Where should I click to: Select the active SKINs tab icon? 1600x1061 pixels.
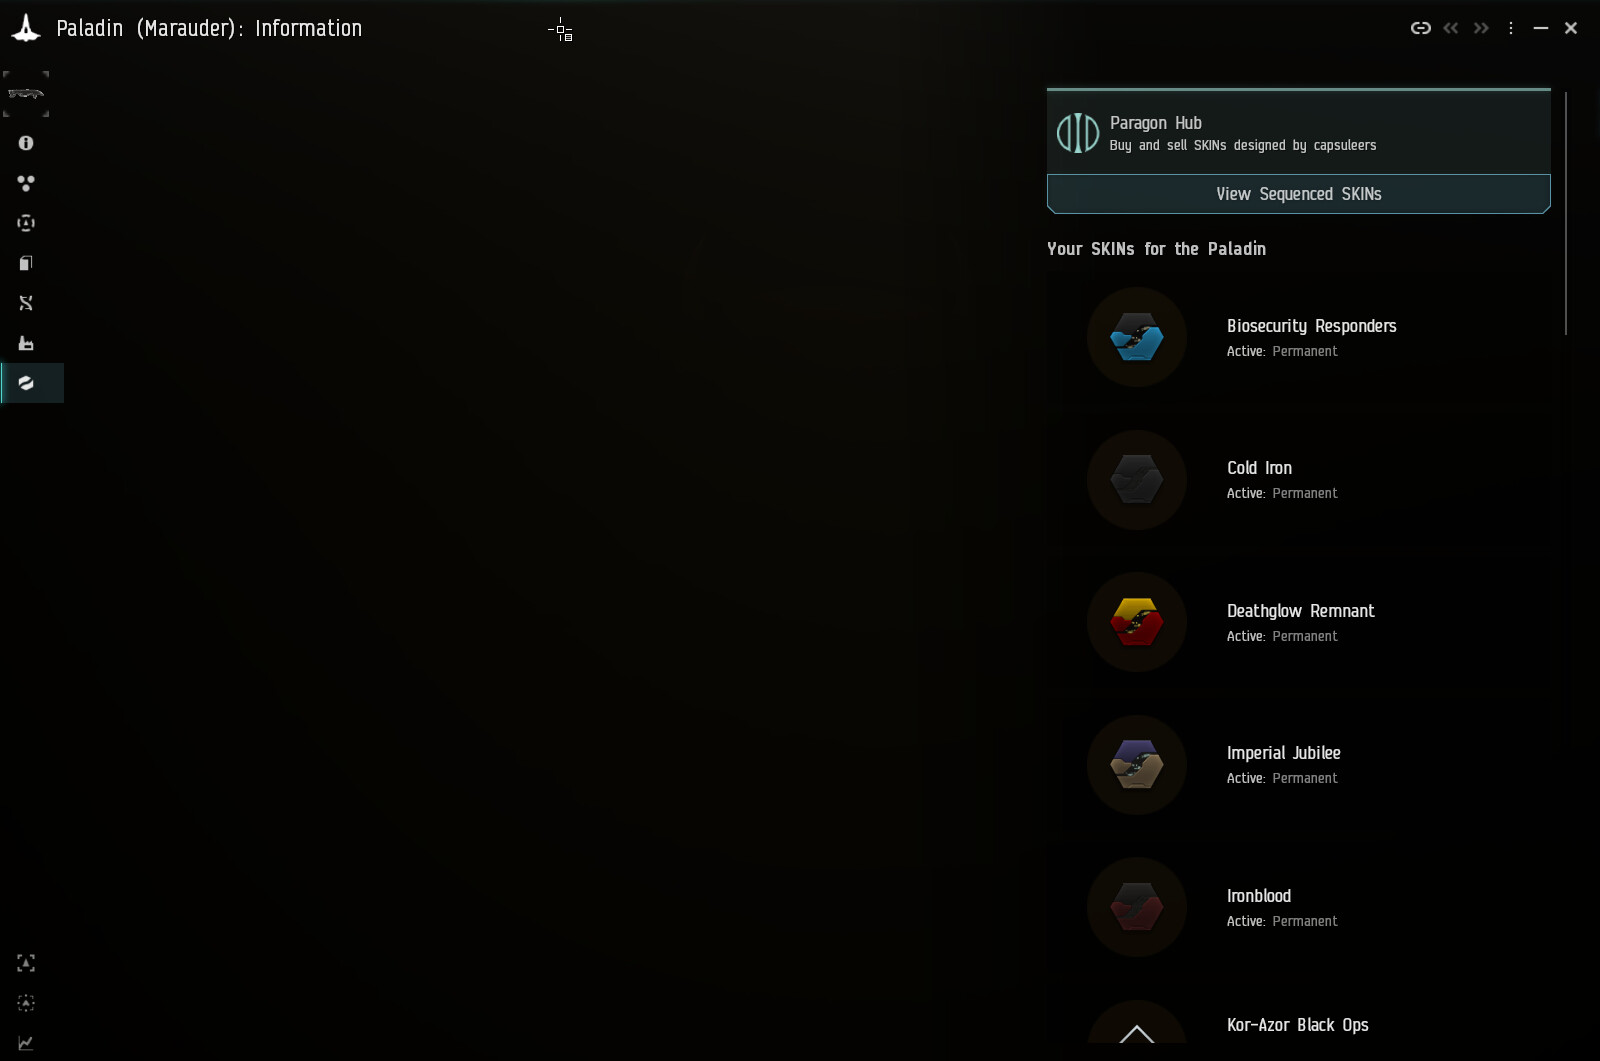coord(26,383)
